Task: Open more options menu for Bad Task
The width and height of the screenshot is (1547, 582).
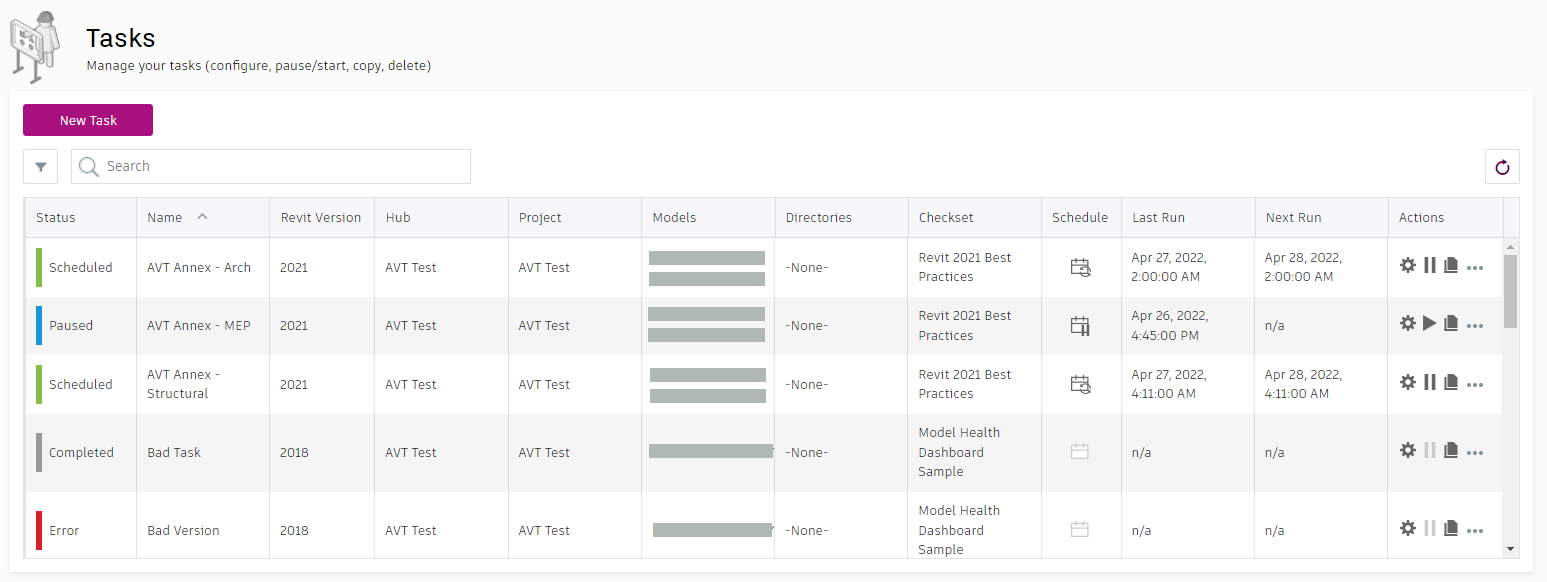Action: tap(1475, 453)
